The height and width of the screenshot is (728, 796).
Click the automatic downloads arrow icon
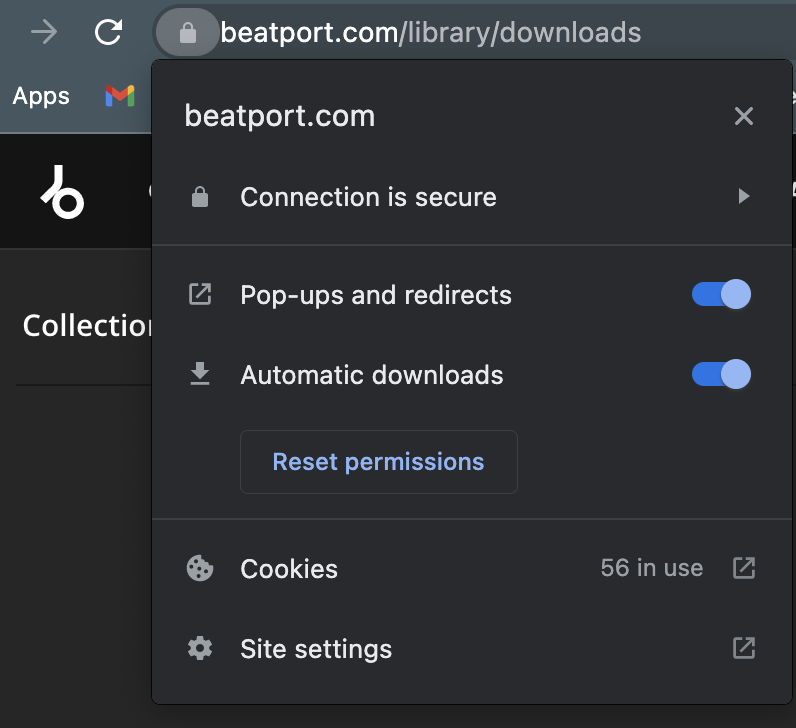[x=200, y=374]
